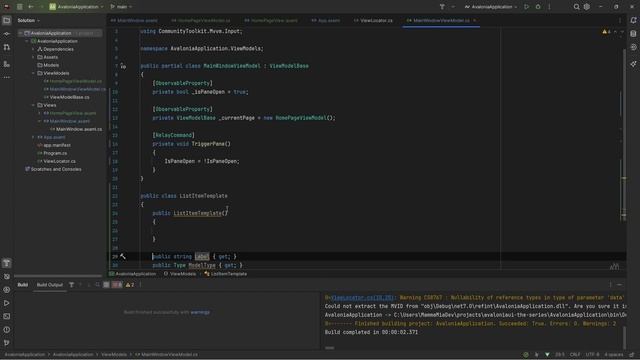The image size is (640, 360).
Task: Open the Explorer tool window icon
Action: pyautogui.click(x=7, y=20)
